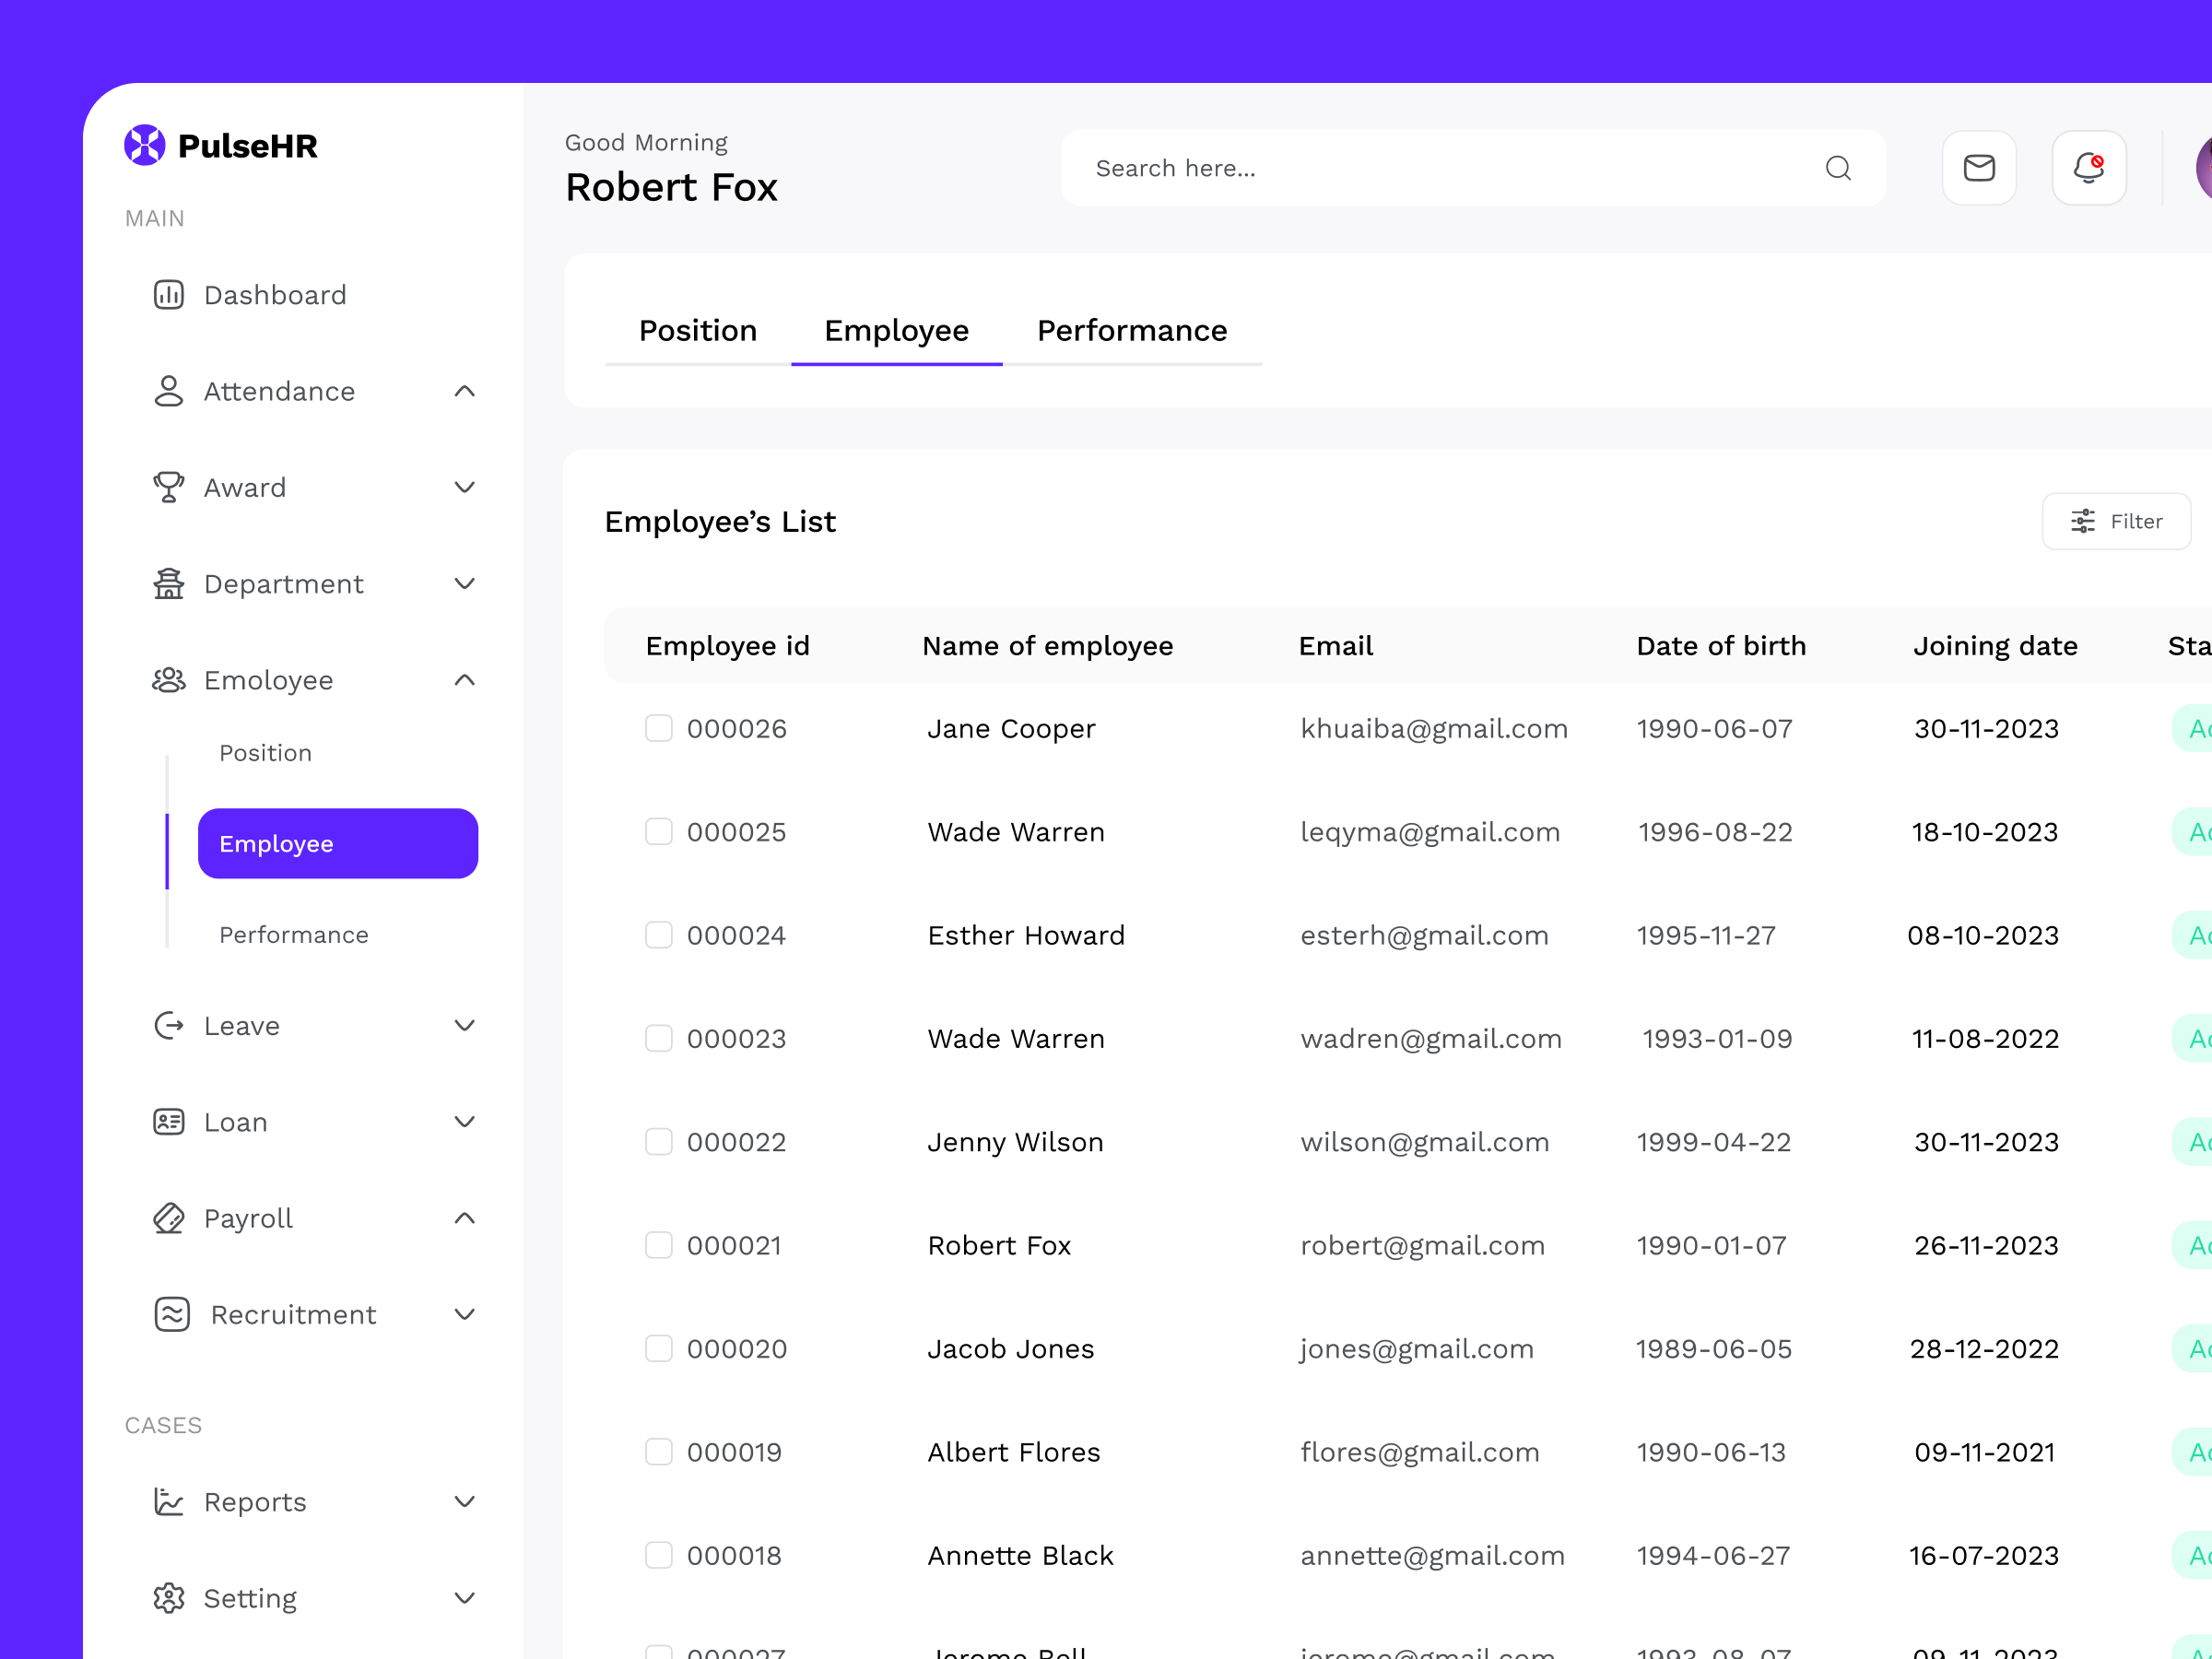Open the Position tab
The height and width of the screenshot is (1659, 2212).
pyautogui.click(x=698, y=330)
